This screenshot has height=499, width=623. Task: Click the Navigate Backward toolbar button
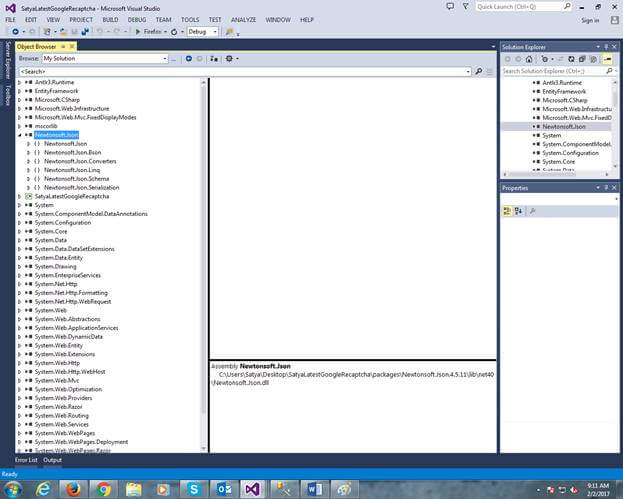(x=15, y=31)
